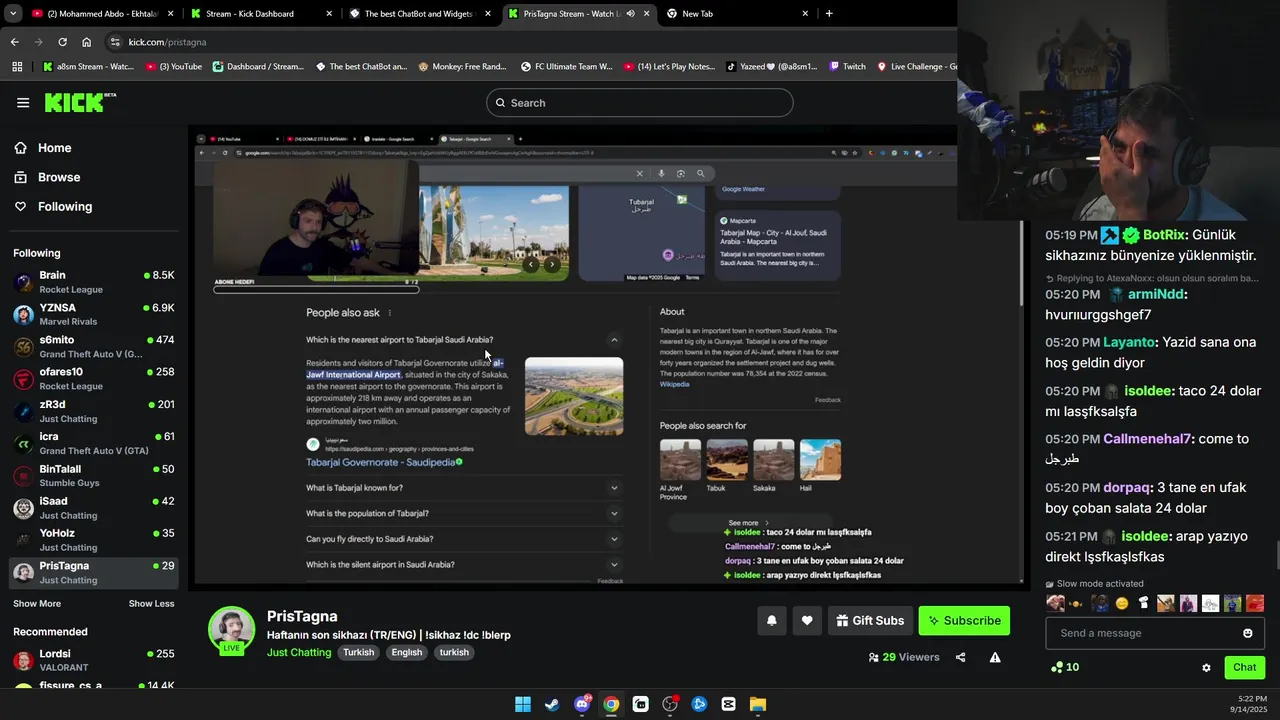
Task: Open the ofares10 channel
Action: pyautogui.click(x=94, y=379)
